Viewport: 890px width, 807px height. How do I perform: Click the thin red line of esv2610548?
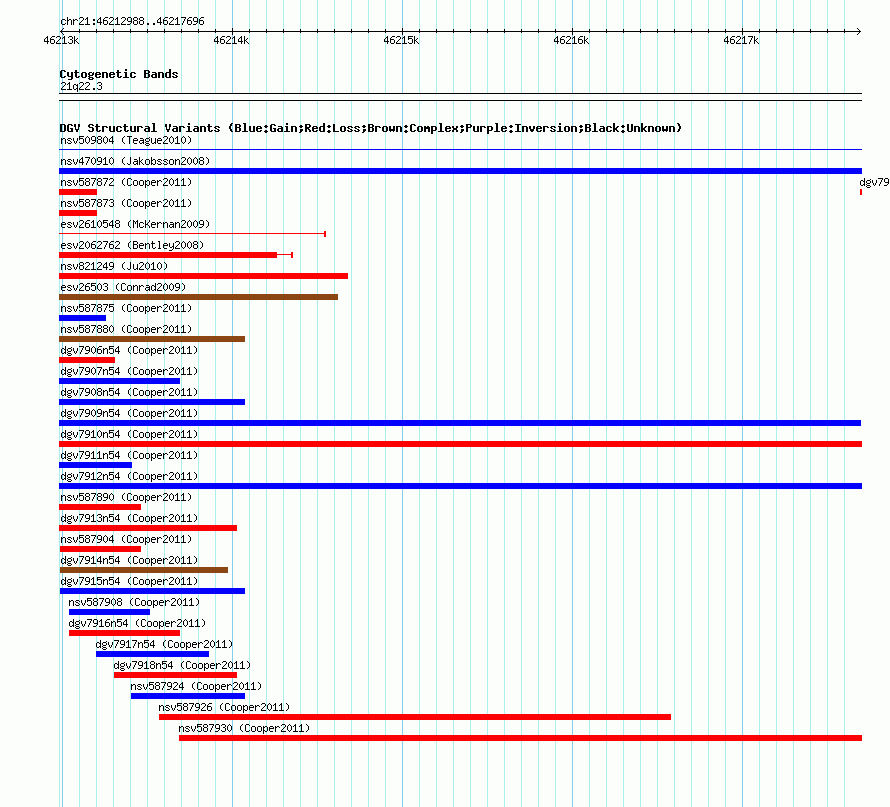(192, 234)
